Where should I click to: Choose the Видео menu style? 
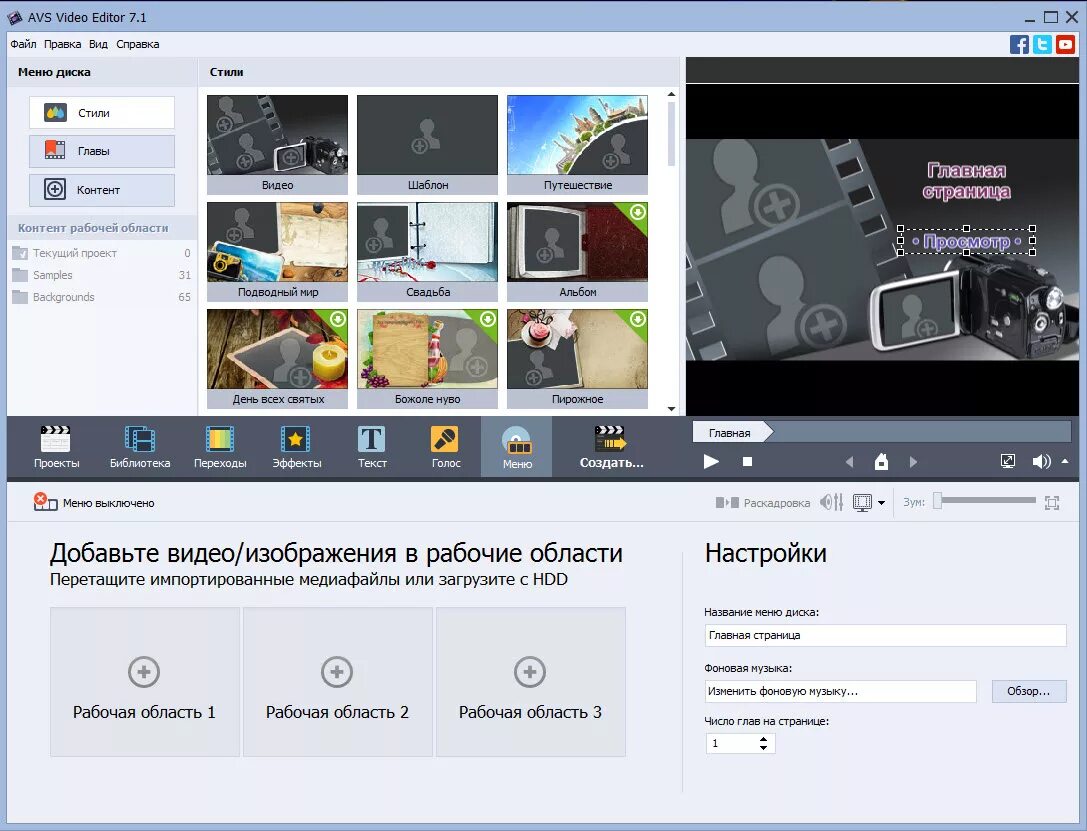[x=277, y=144]
